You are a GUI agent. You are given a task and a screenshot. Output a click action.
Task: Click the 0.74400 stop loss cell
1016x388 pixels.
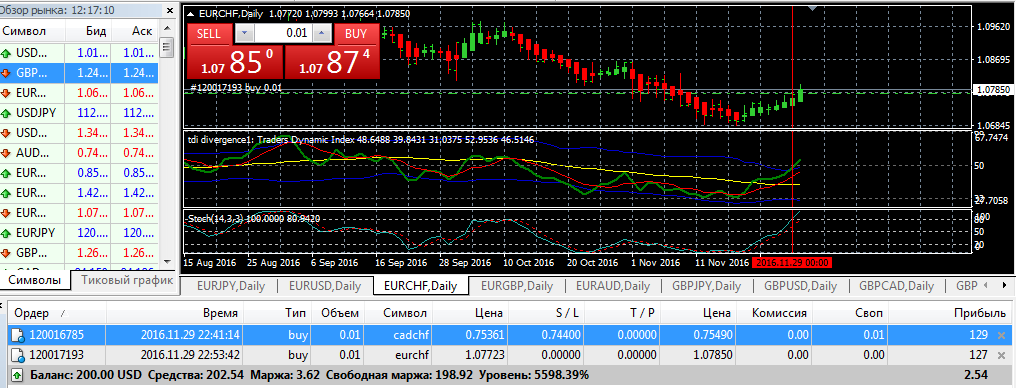[546, 335]
